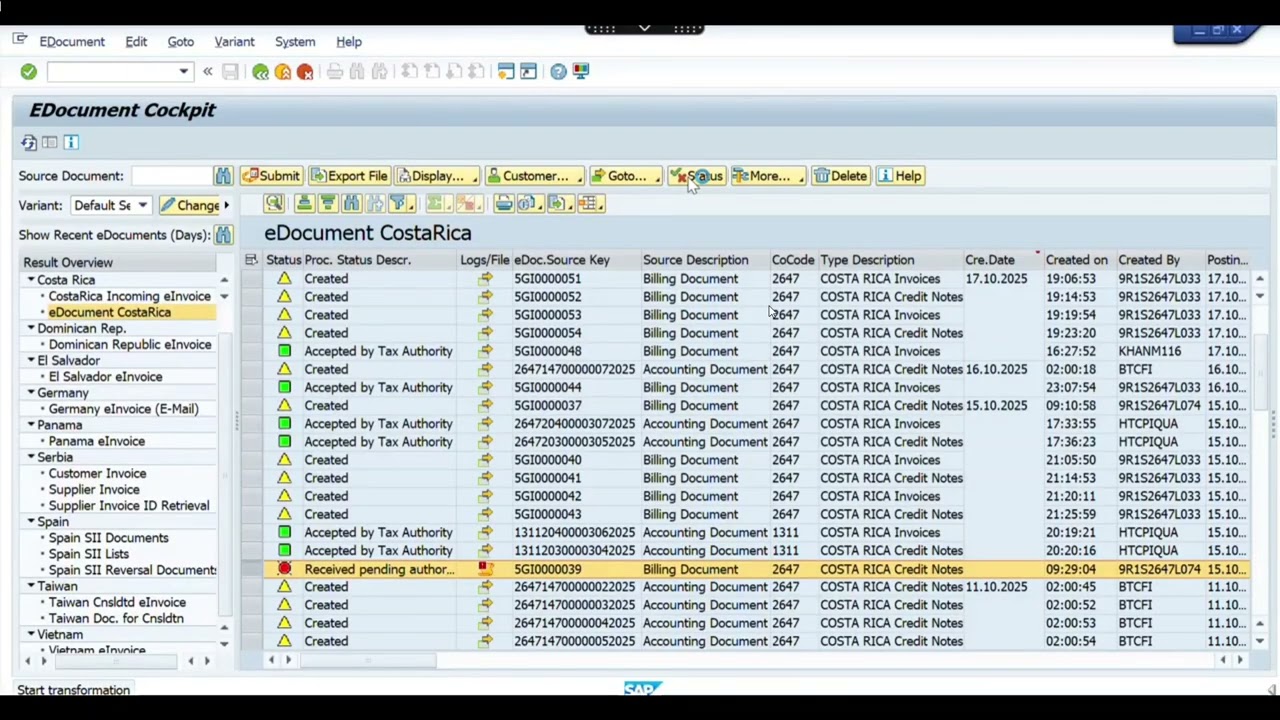Collapse the Taiwan tree node
Screen dimensions: 1280x720
(x=31, y=586)
